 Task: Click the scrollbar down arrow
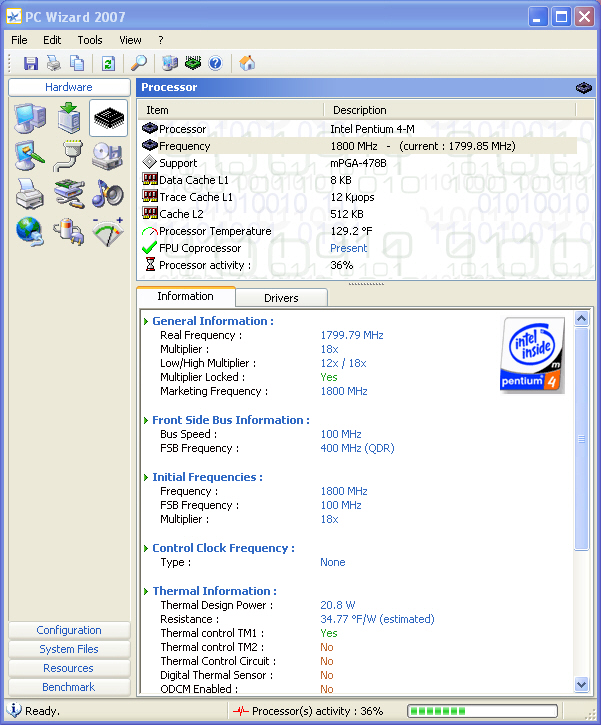(x=582, y=684)
